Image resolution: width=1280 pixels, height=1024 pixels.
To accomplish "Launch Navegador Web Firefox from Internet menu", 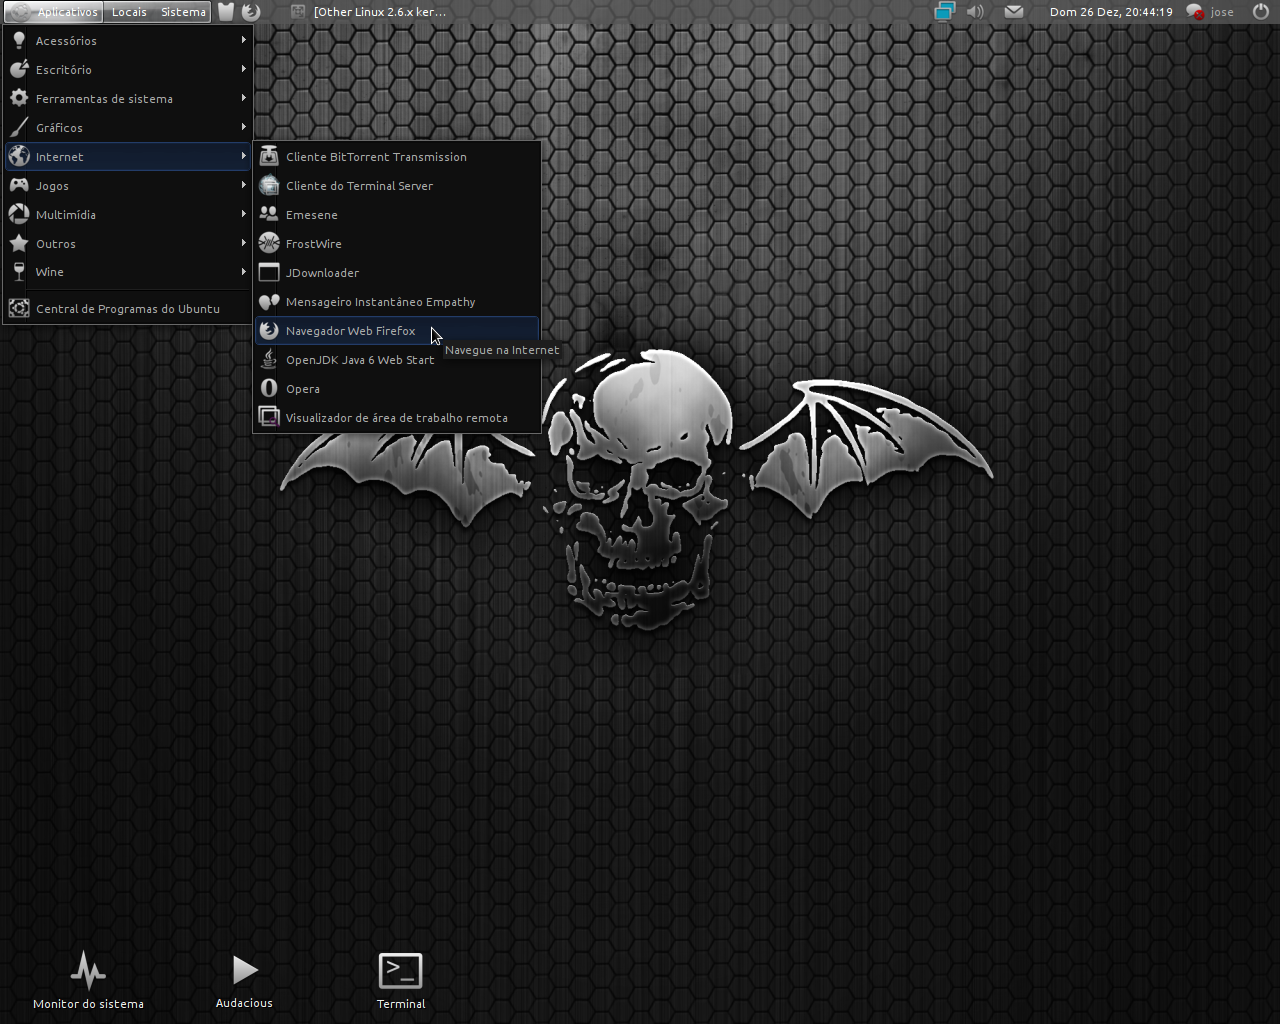I will coord(397,331).
